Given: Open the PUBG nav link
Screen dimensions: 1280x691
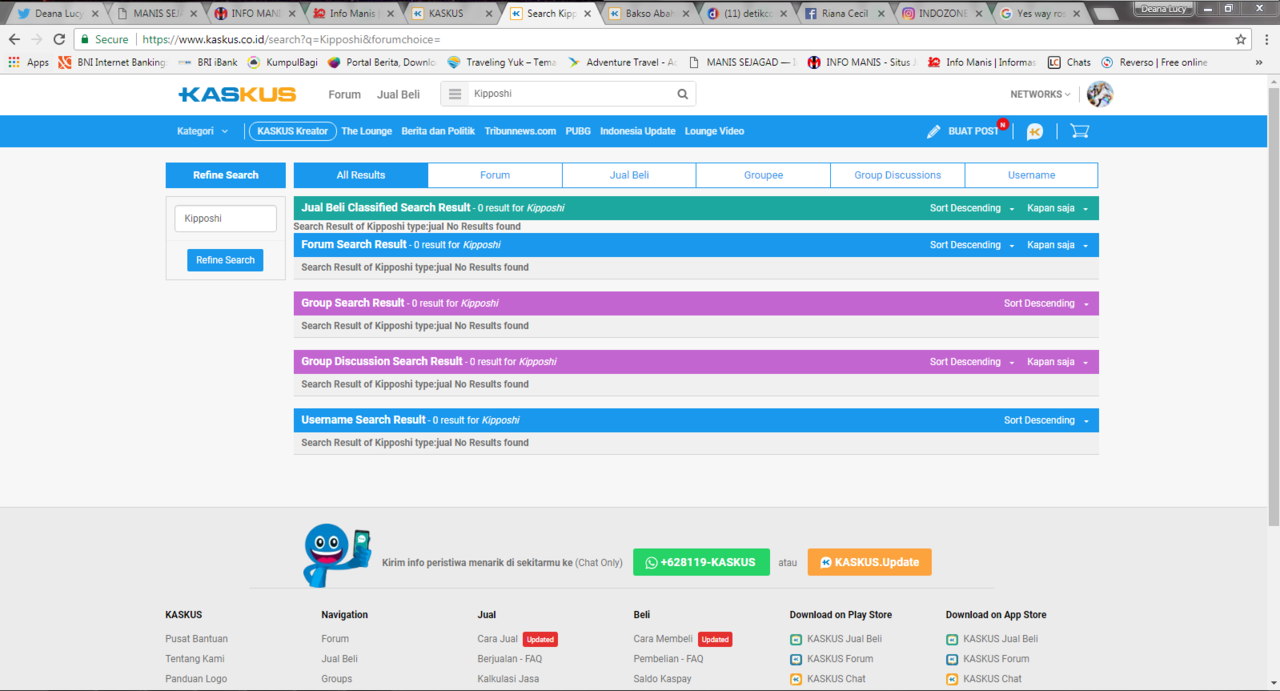Looking at the screenshot, I should pyautogui.click(x=578, y=131).
